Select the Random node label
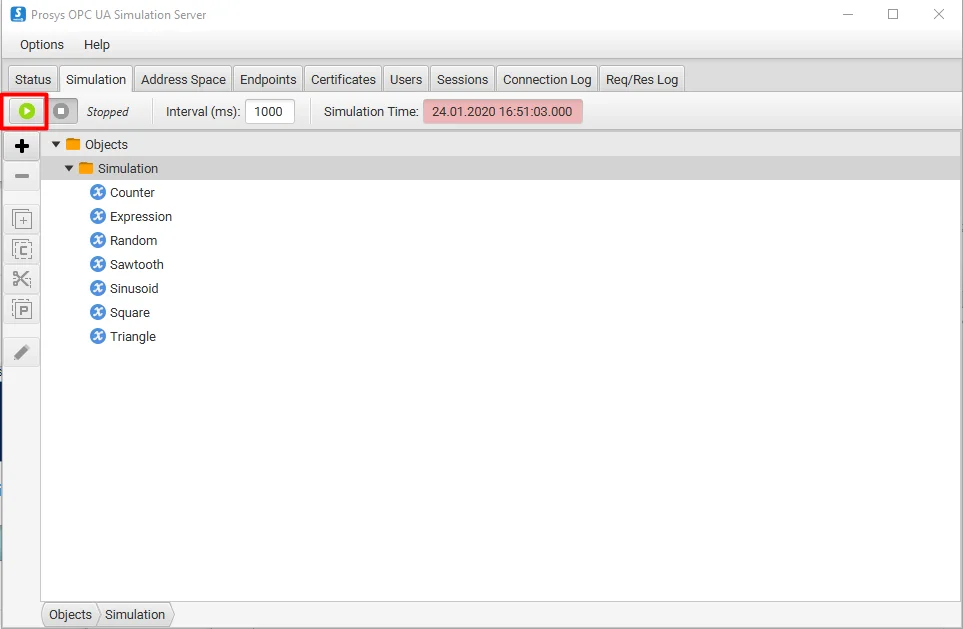963x629 pixels. coord(133,240)
